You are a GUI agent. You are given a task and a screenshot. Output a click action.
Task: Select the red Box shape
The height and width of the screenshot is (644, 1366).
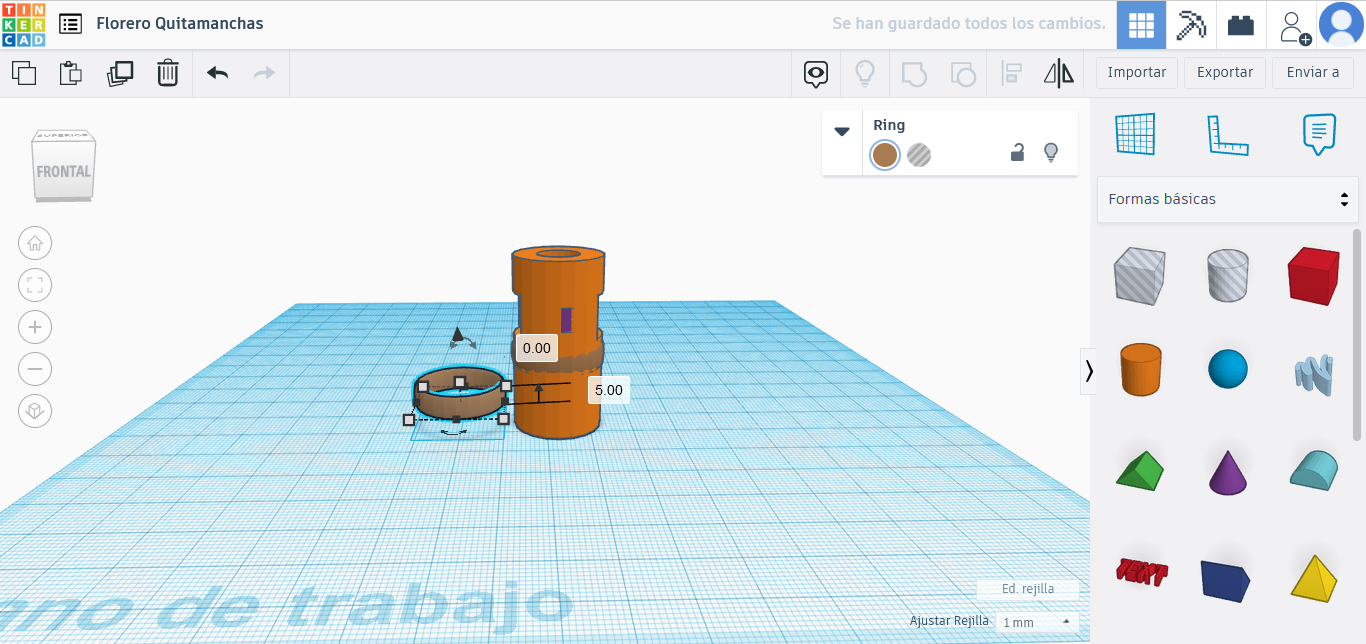1313,276
